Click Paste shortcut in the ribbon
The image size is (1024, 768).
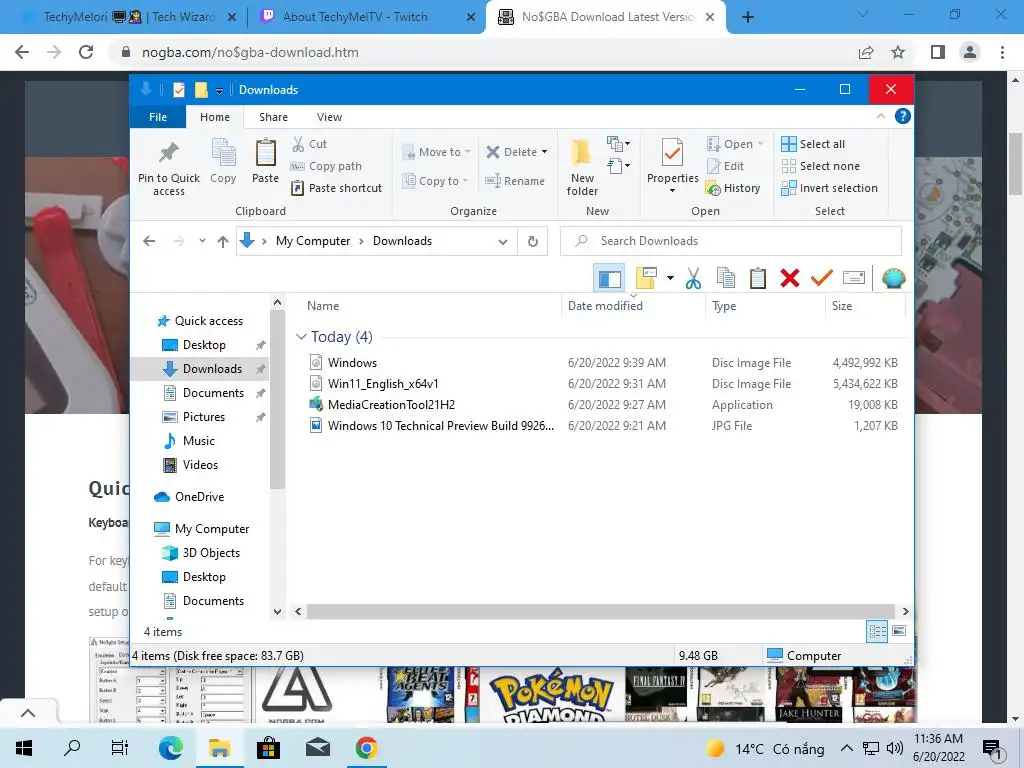(337, 188)
